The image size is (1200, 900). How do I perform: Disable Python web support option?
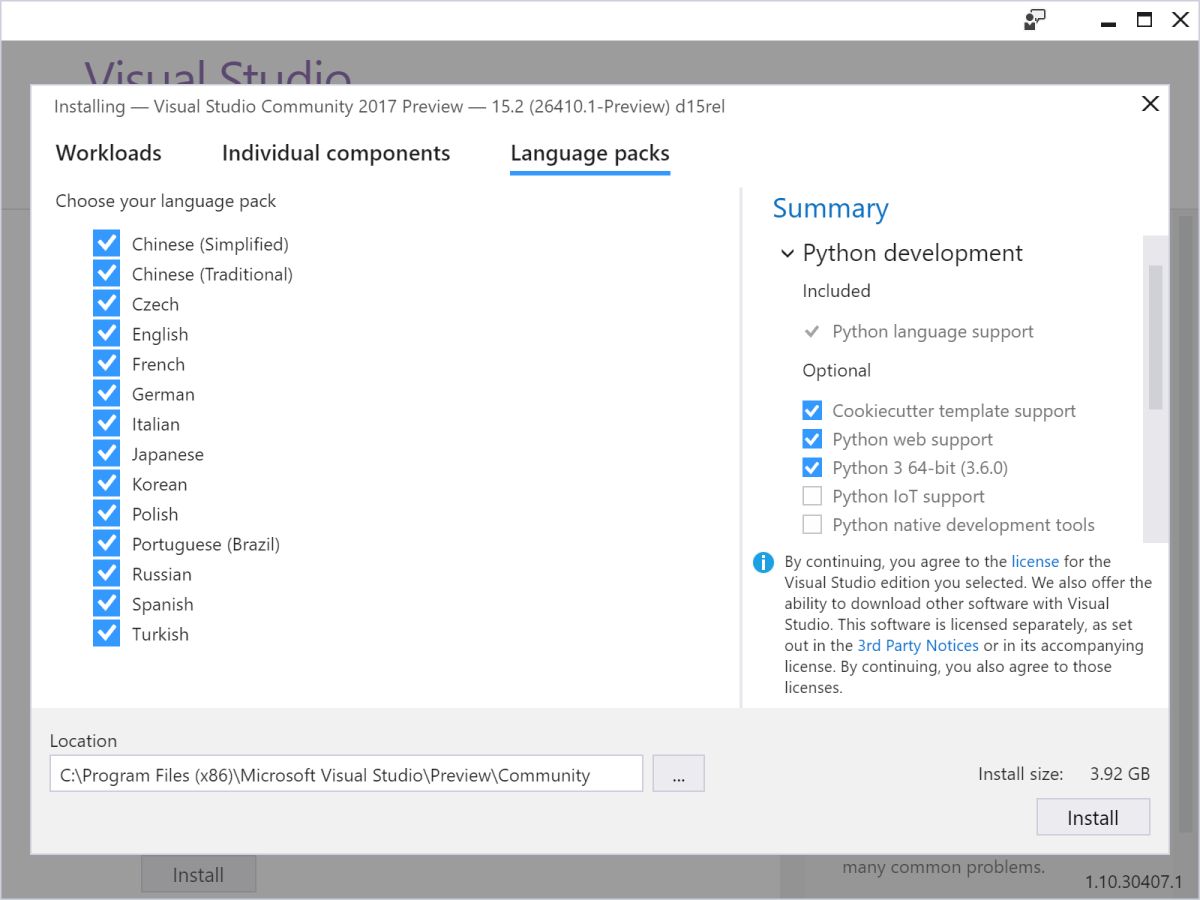point(812,439)
